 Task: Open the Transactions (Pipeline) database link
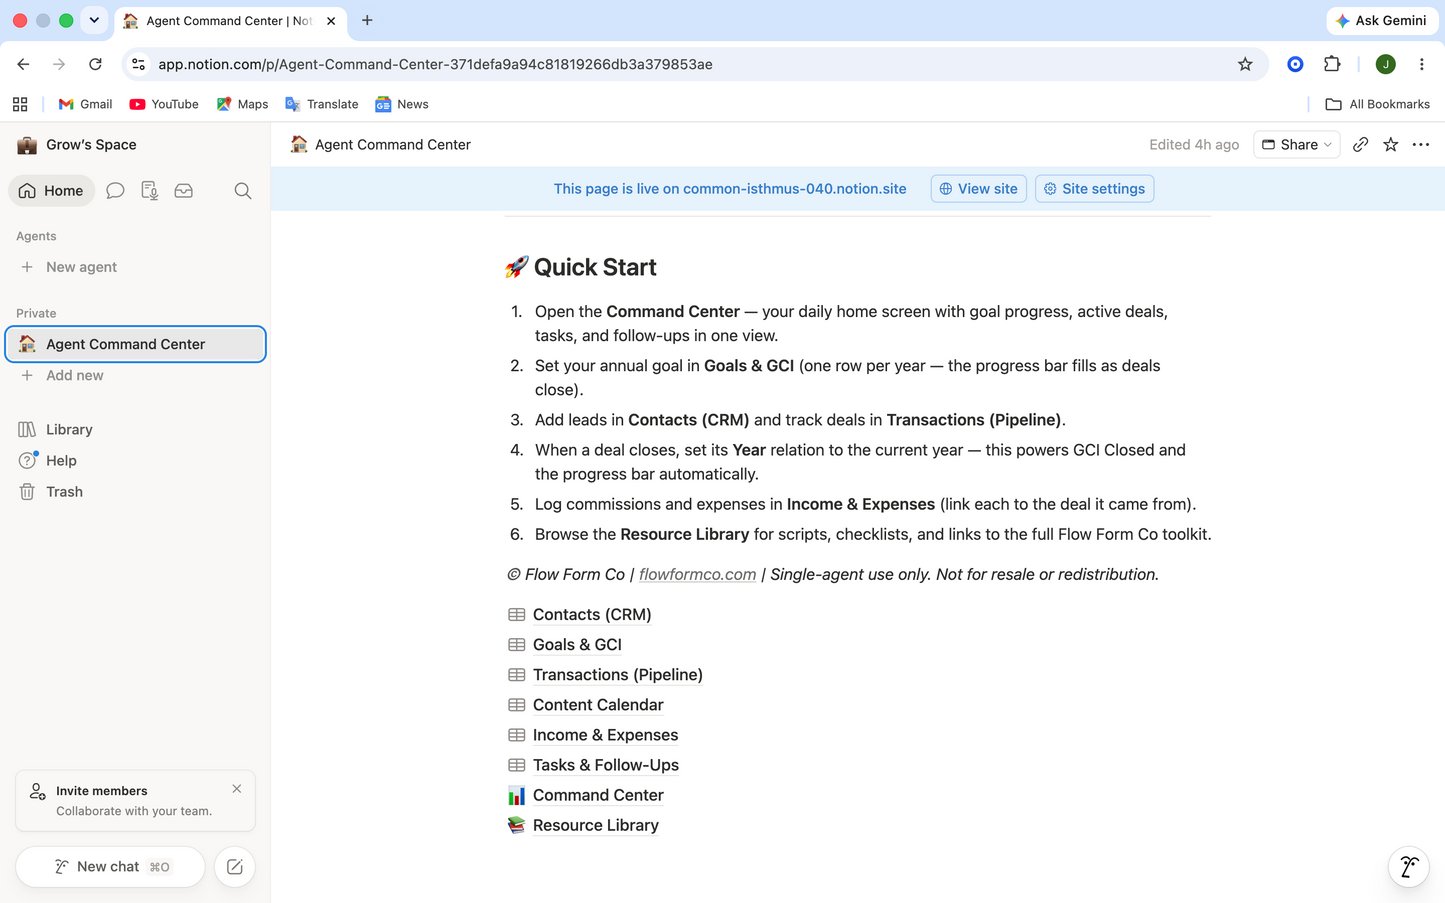click(x=618, y=674)
